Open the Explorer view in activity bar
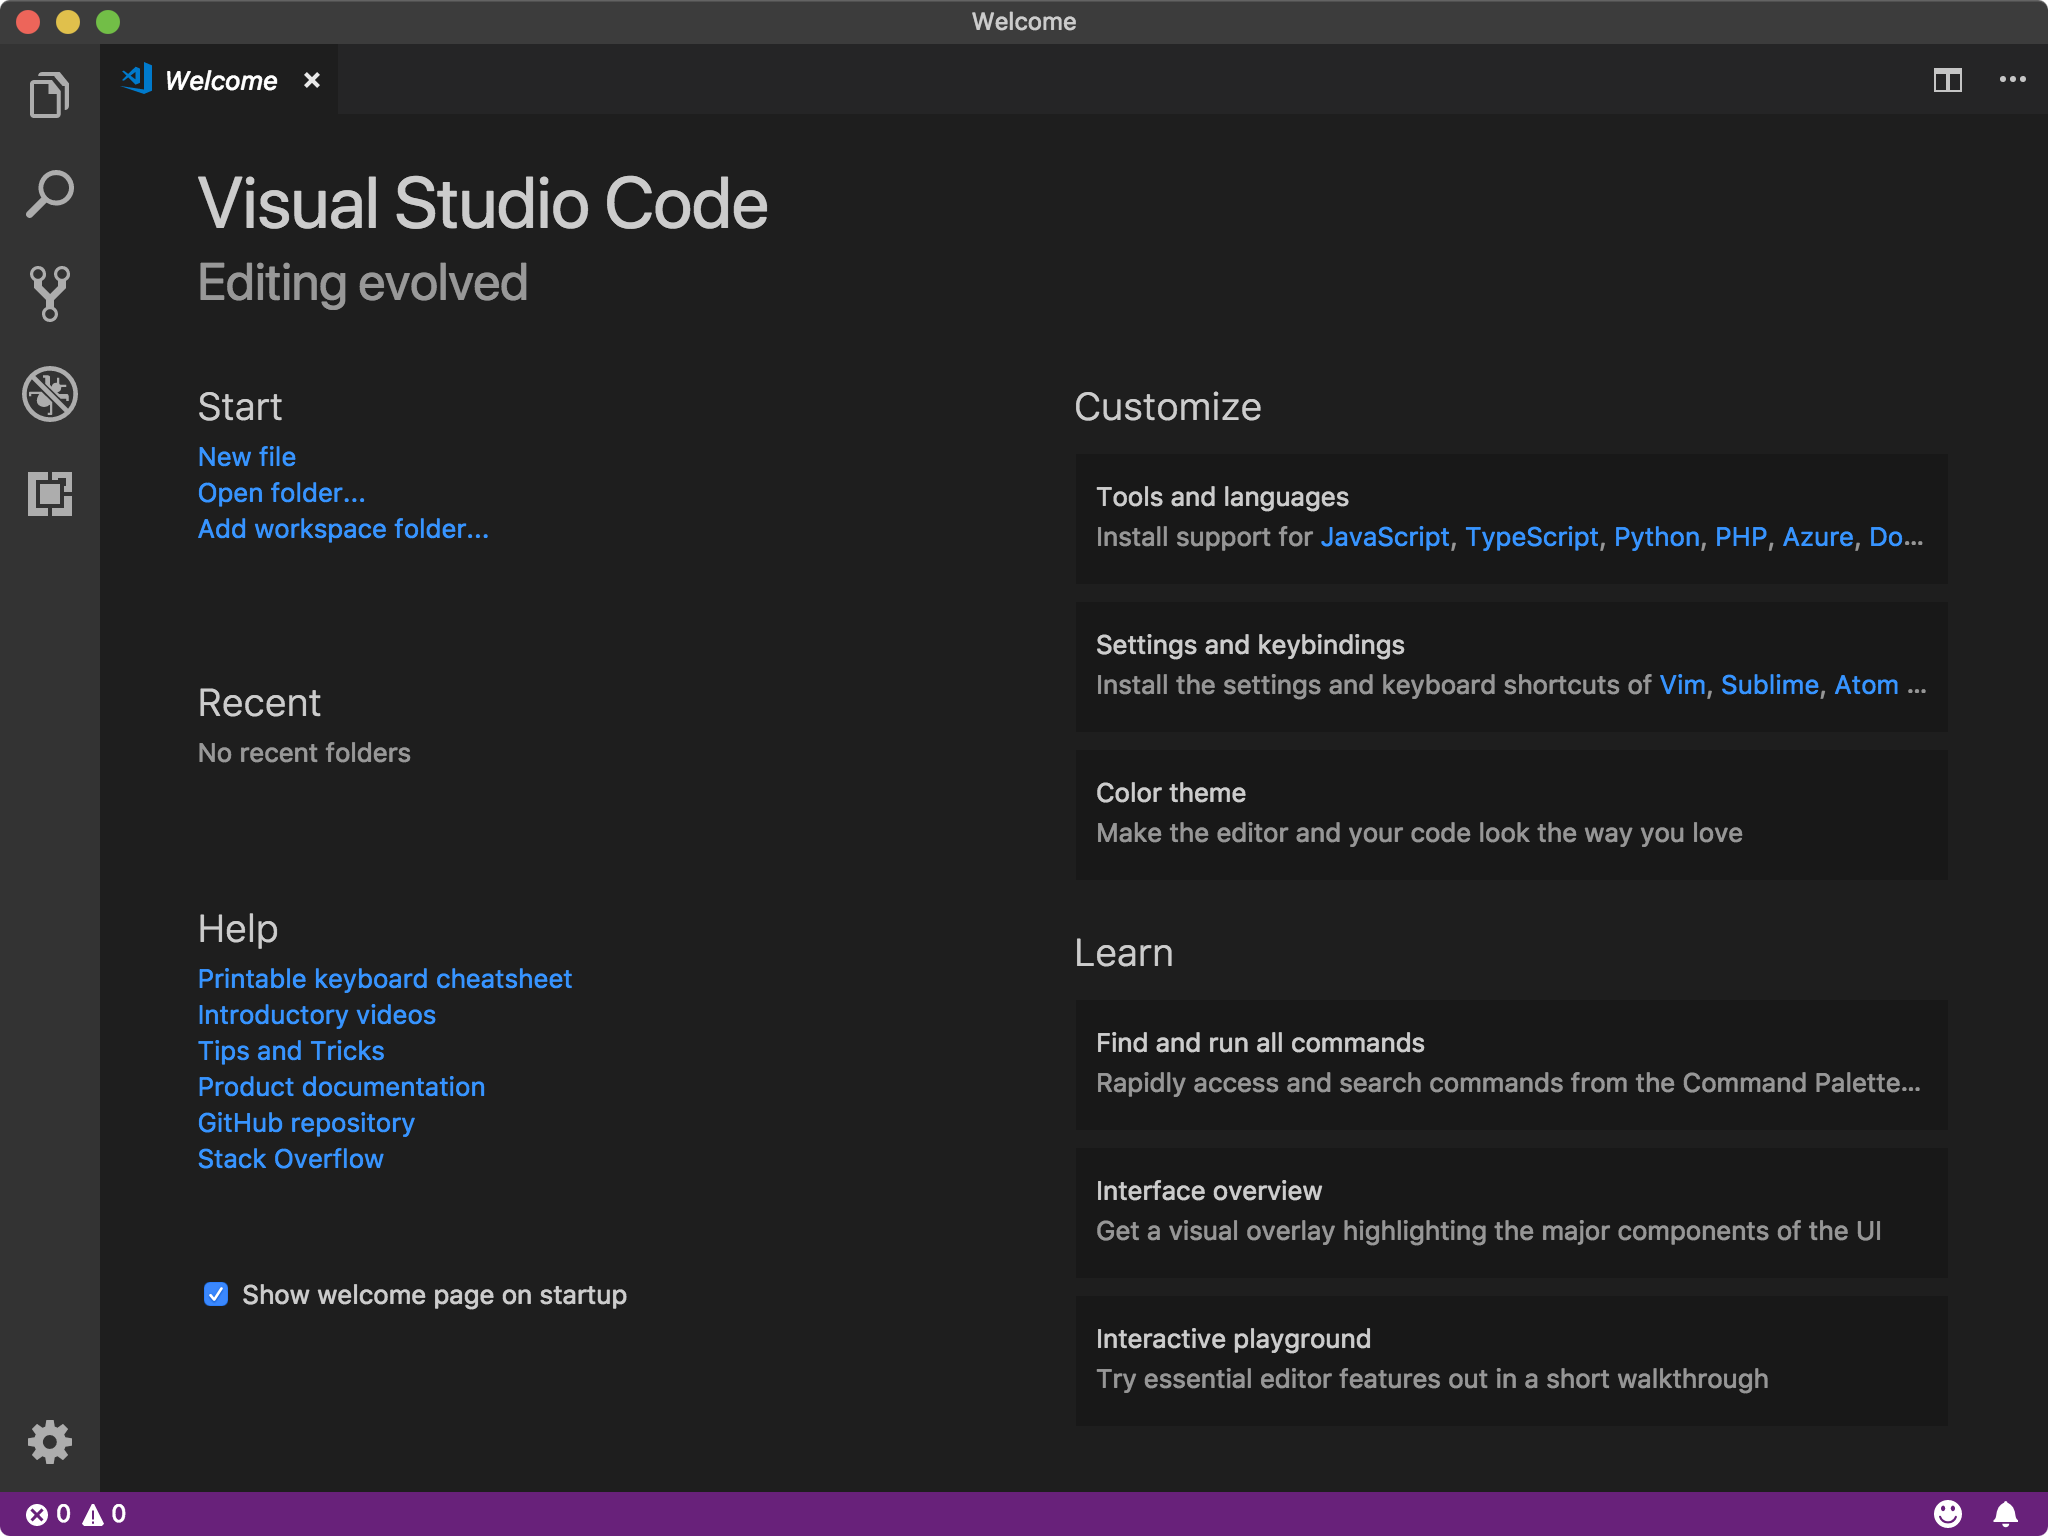2048x1536 pixels. (x=50, y=95)
